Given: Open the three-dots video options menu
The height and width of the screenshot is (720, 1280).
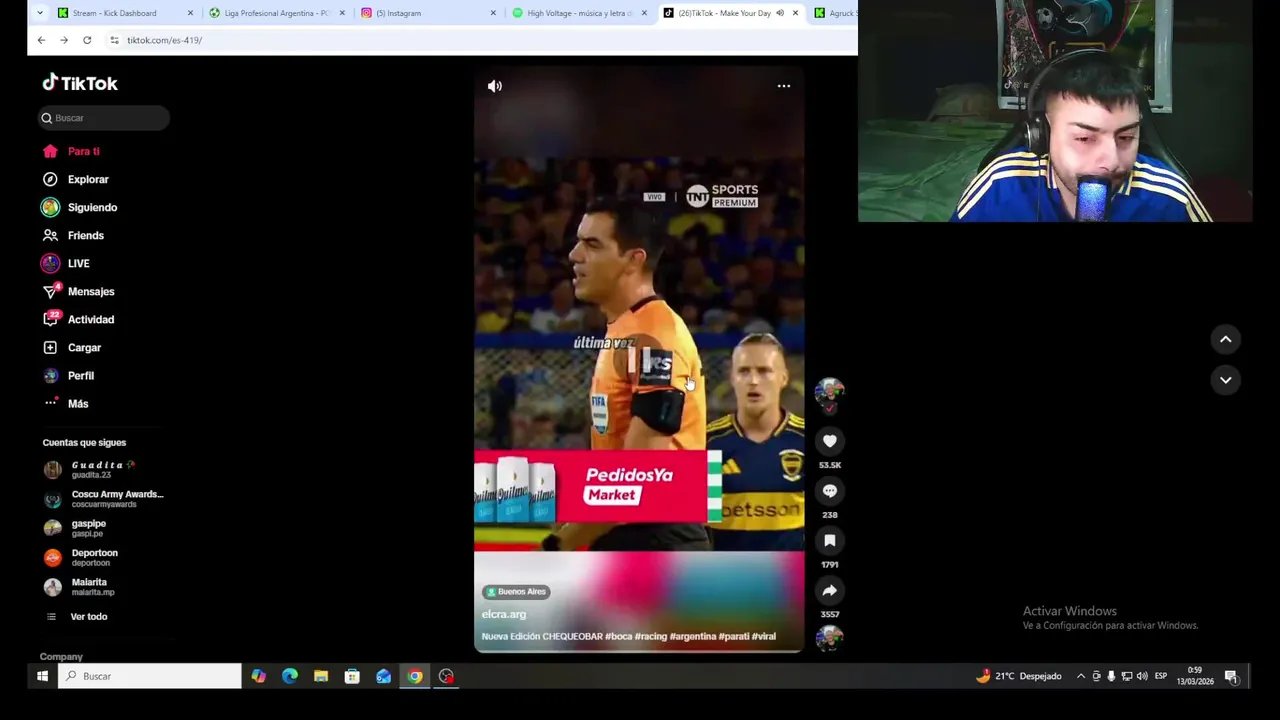Looking at the screenshot, I should 784,86.
